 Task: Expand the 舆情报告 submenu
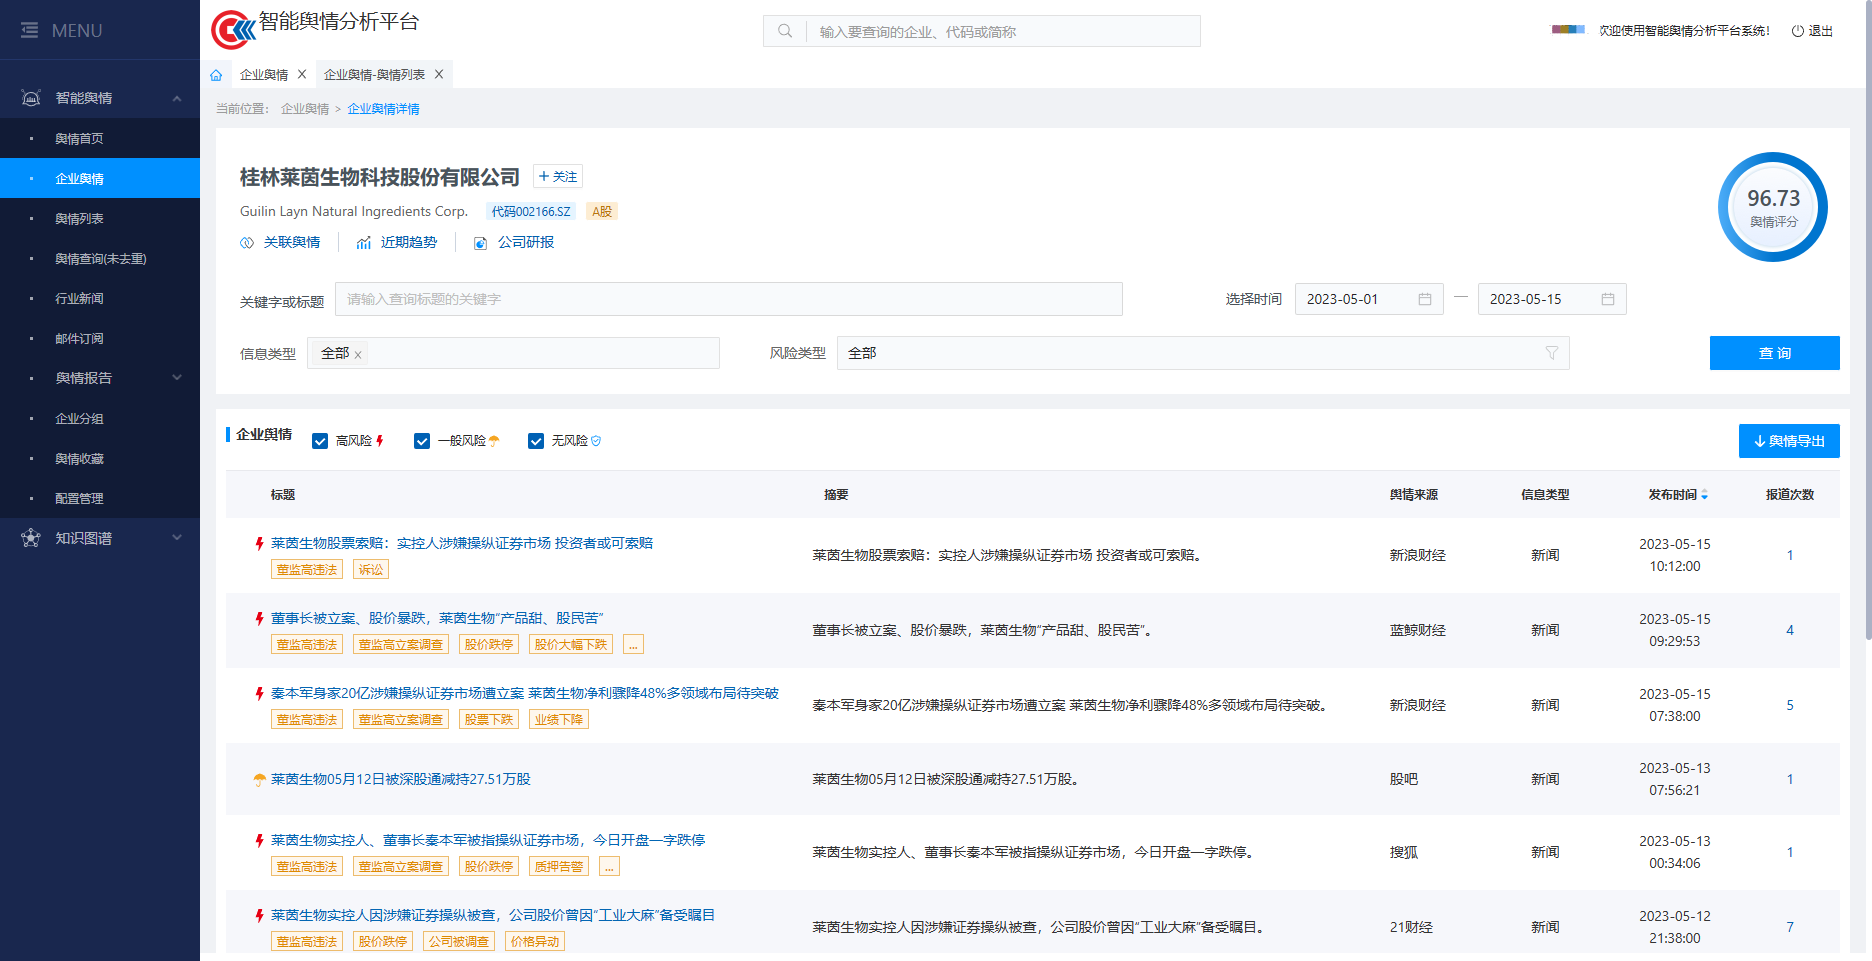(x=177, y=378)
